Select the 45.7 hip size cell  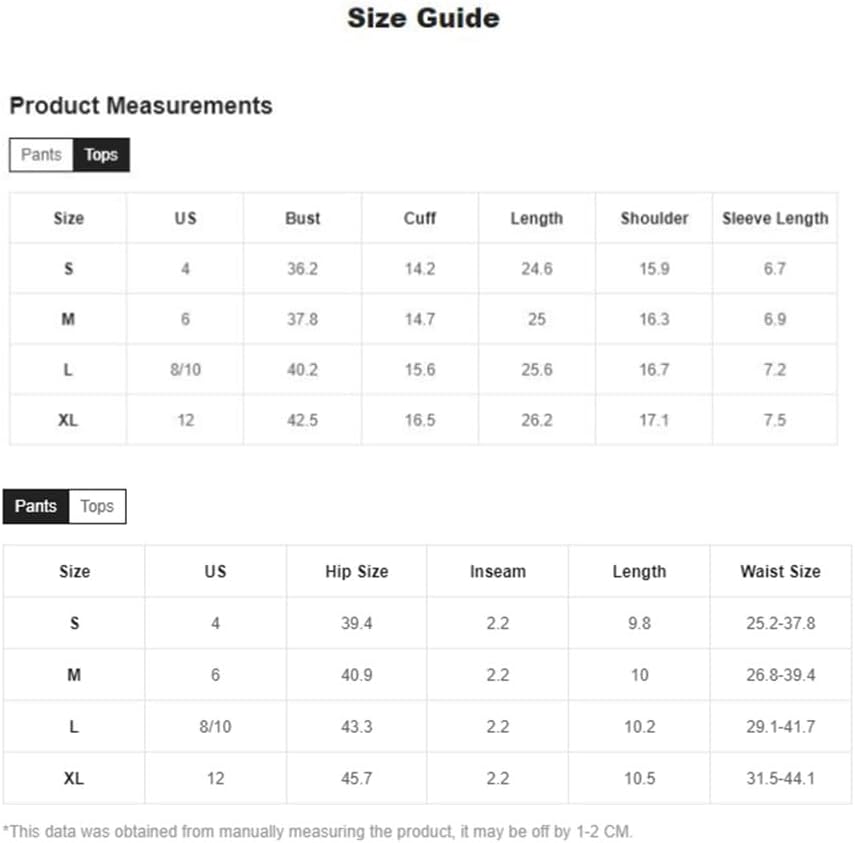coord(356,778)
